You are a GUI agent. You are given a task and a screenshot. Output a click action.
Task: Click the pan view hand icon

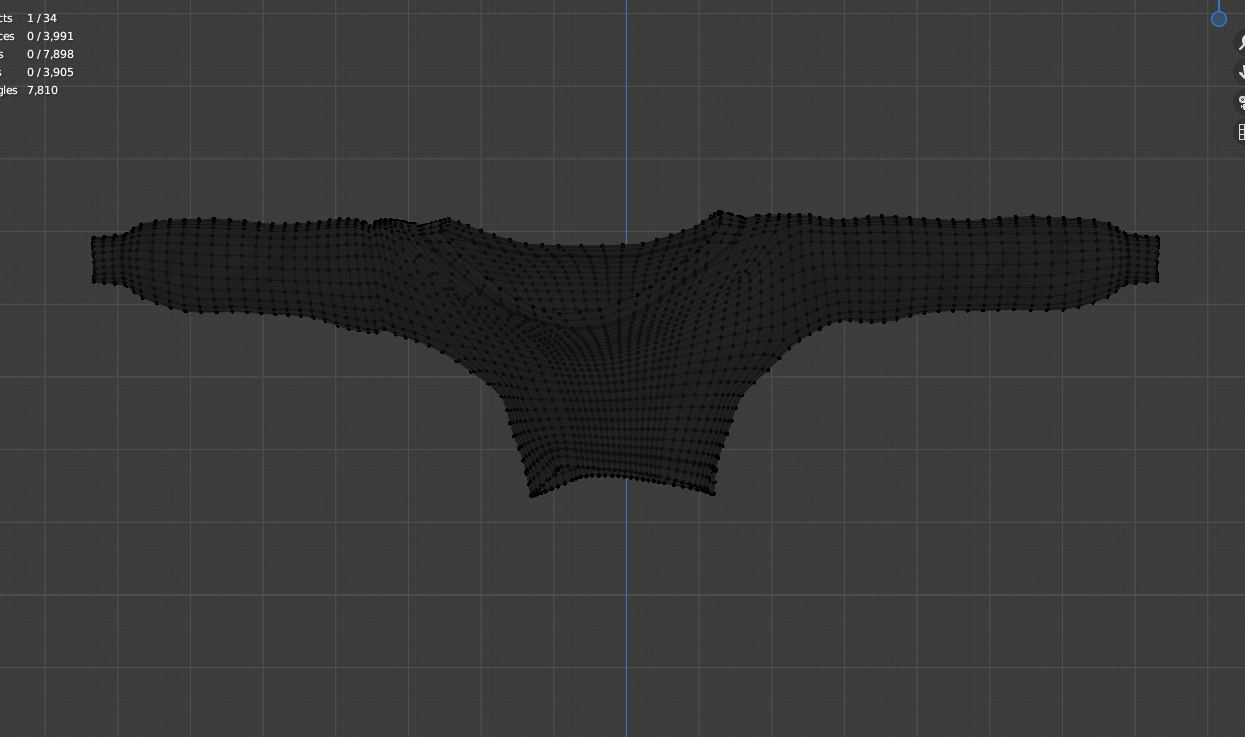pos(1241,73)
